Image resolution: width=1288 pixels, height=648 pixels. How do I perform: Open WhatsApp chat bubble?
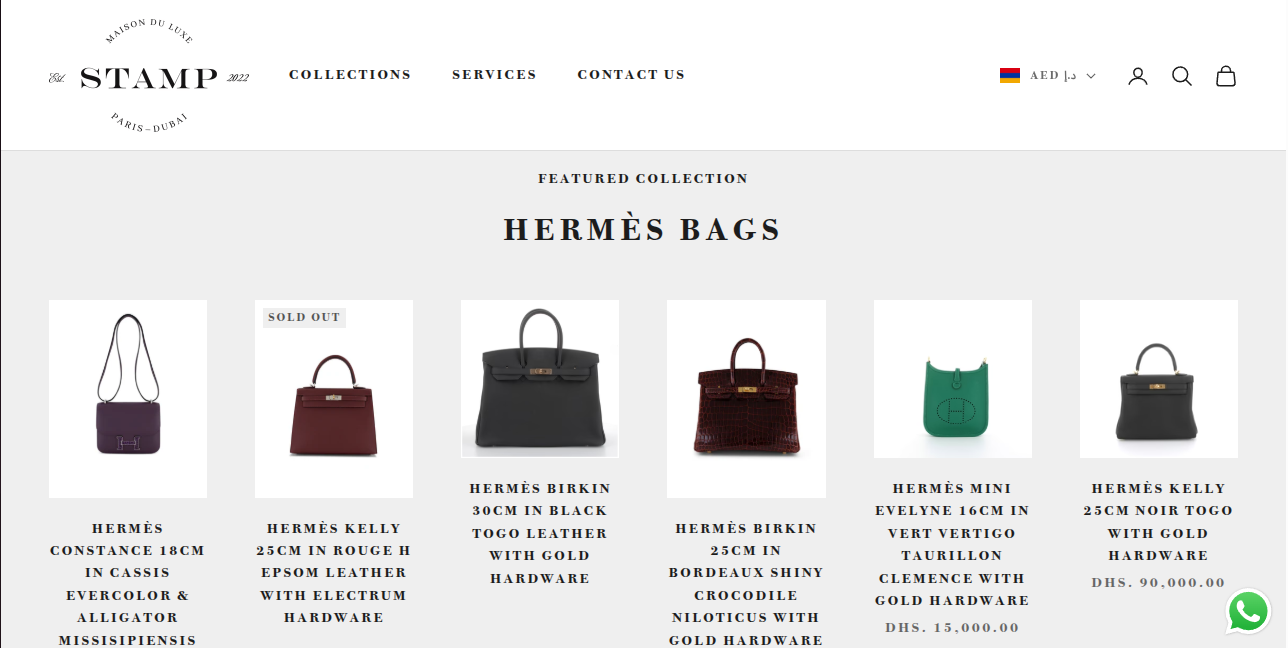(x=1248, y=611)
